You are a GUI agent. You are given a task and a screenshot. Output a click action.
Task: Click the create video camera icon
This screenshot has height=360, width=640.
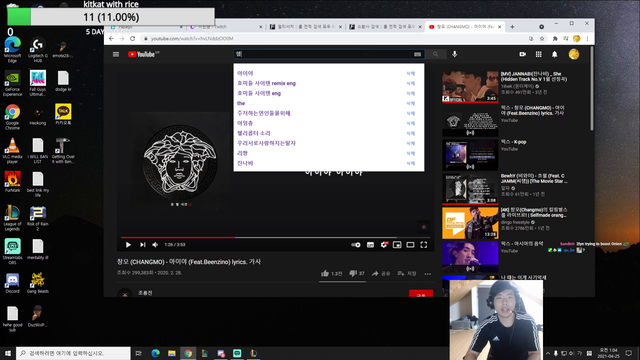[x=522, y=54]
